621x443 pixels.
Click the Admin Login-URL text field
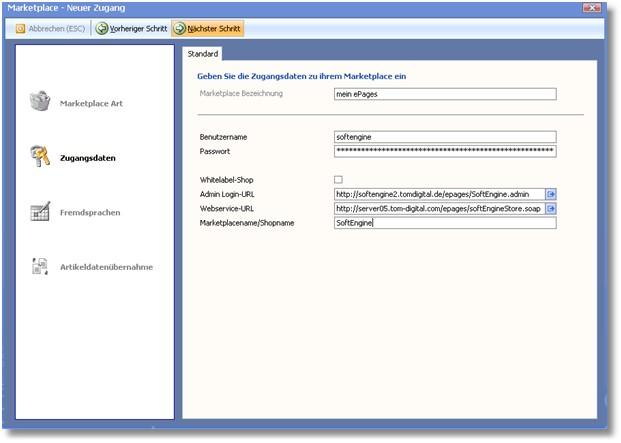point(438,194)
